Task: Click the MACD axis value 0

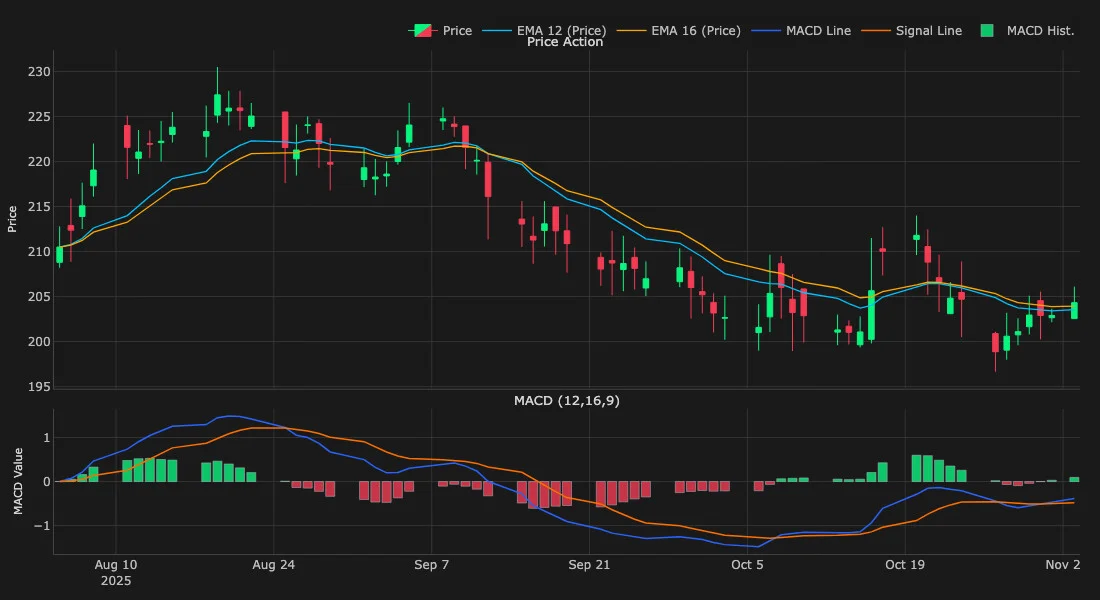Action: tap(47, 481)
